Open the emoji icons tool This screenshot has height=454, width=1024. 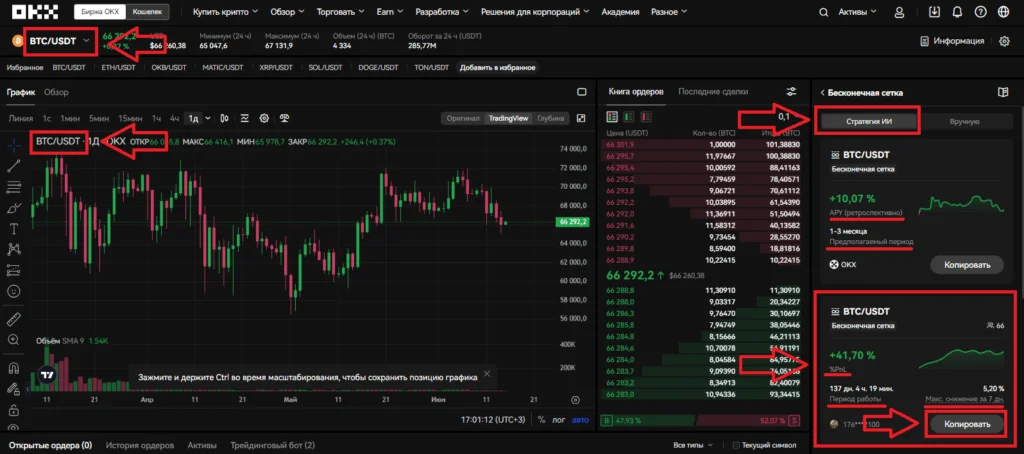14,291
